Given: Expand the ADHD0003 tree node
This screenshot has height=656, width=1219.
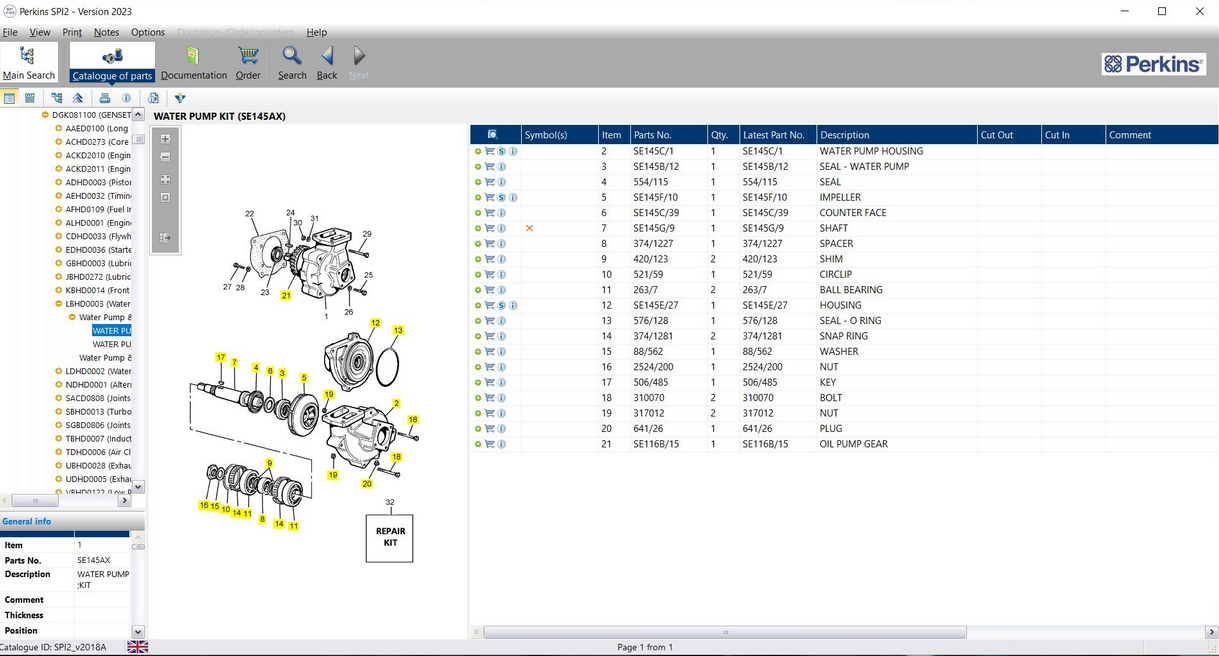Looking at the screenshot, I should point(58,183).
